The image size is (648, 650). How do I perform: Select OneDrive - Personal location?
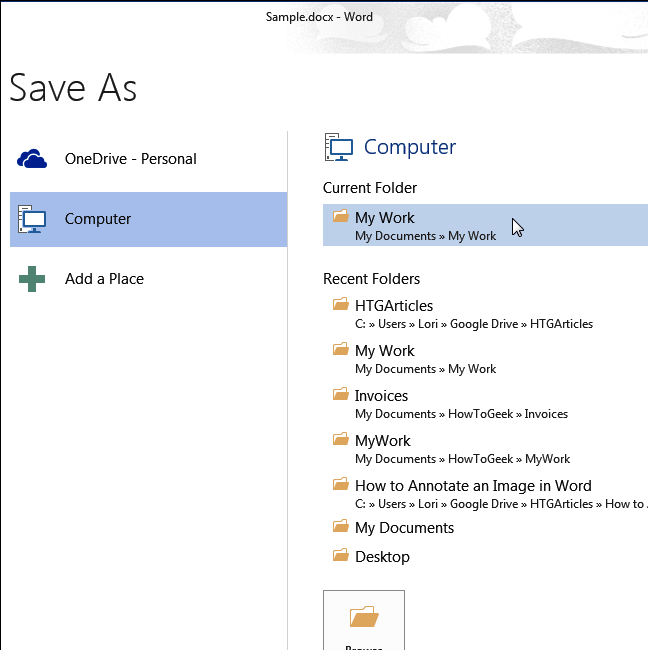[148, 159]
